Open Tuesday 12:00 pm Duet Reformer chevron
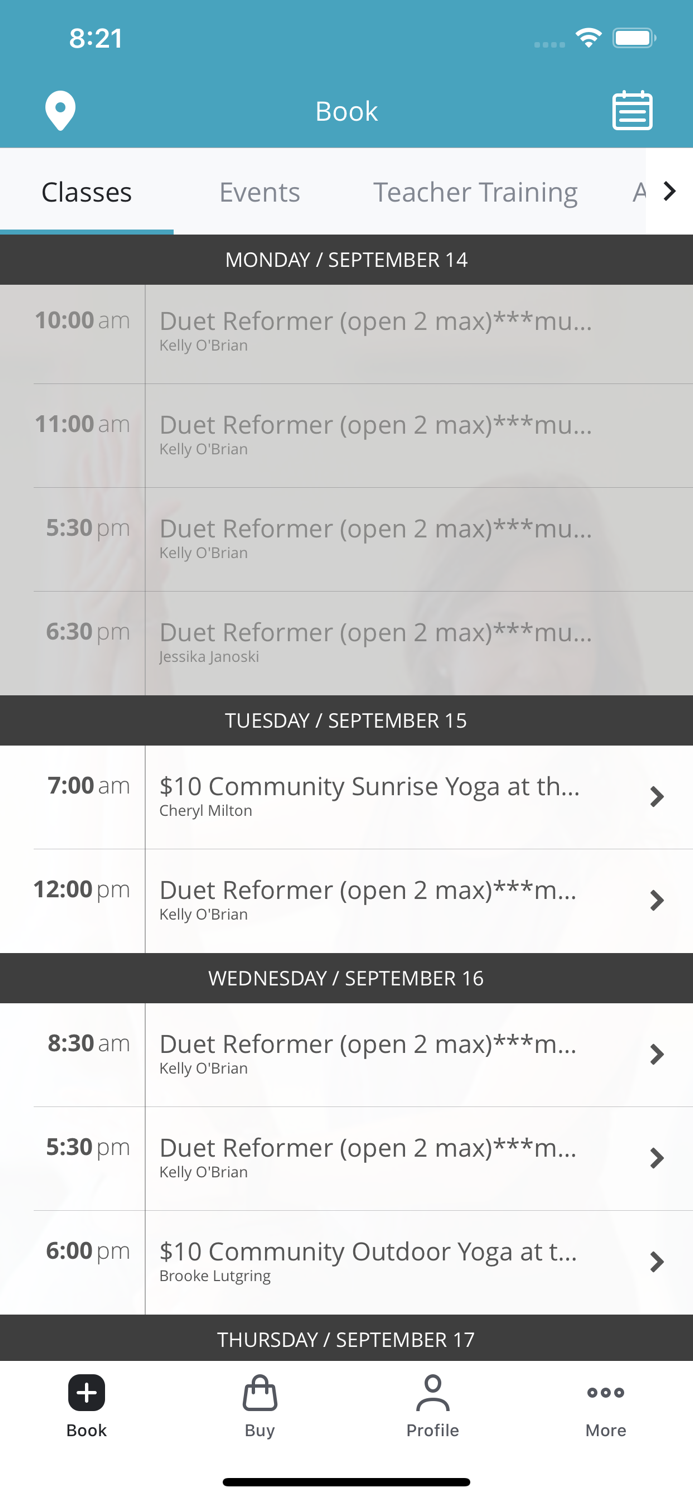The height and width of the screenshot is (1500, 693). coord(657,901)
